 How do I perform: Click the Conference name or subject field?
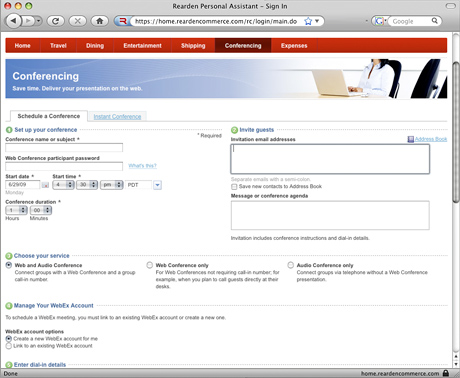tap(64, 147)
